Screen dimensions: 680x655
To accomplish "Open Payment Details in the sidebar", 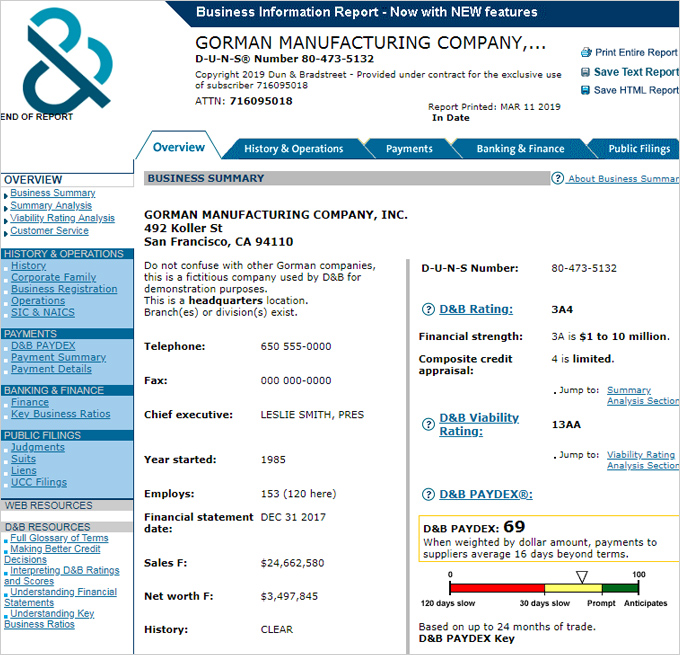I will (52, 369).
